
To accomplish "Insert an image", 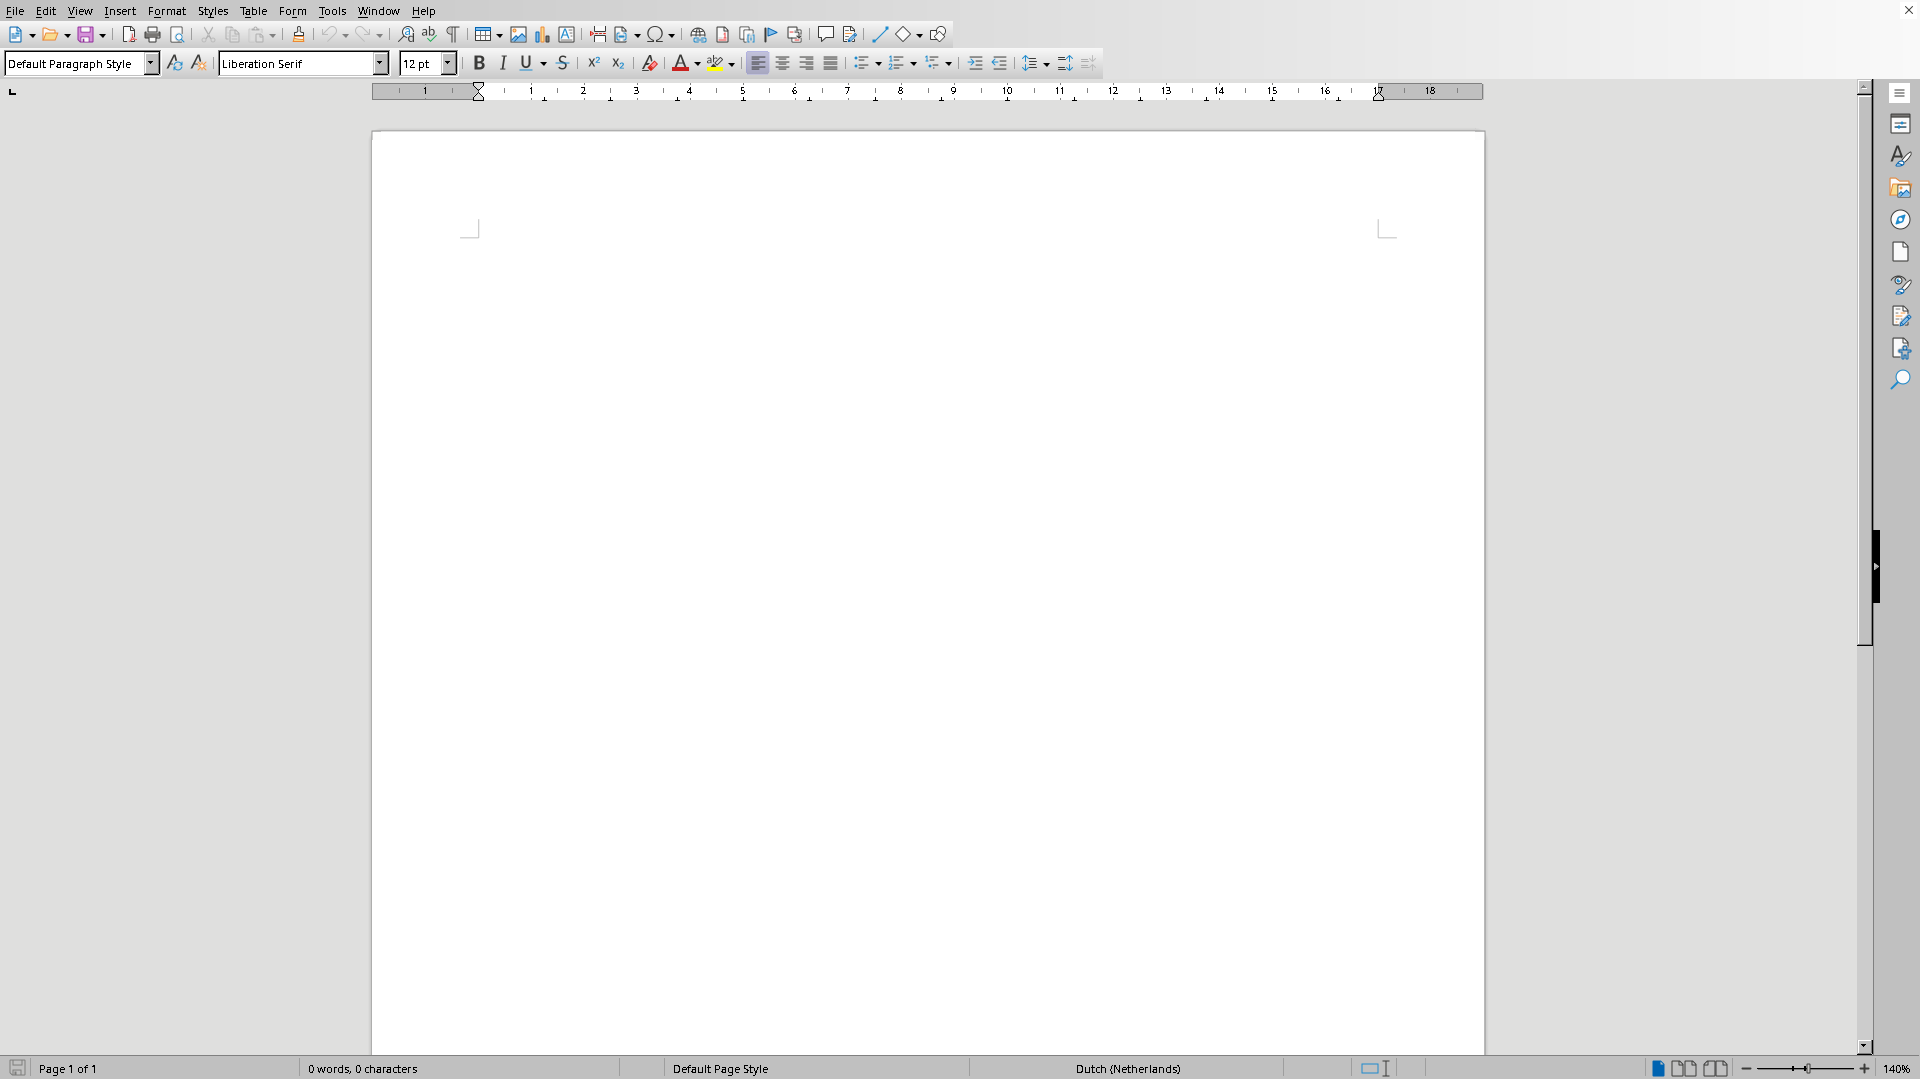I will click(x=518, y=35).
